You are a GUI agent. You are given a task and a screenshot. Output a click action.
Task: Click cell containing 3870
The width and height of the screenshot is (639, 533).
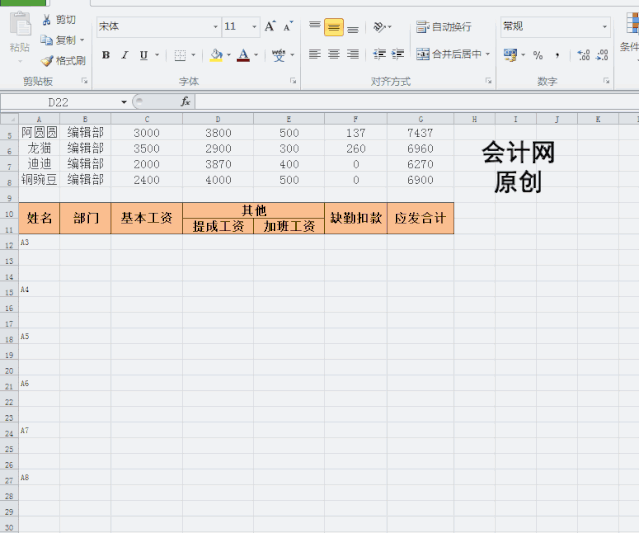pyautogui.click(x=218, y=164)
